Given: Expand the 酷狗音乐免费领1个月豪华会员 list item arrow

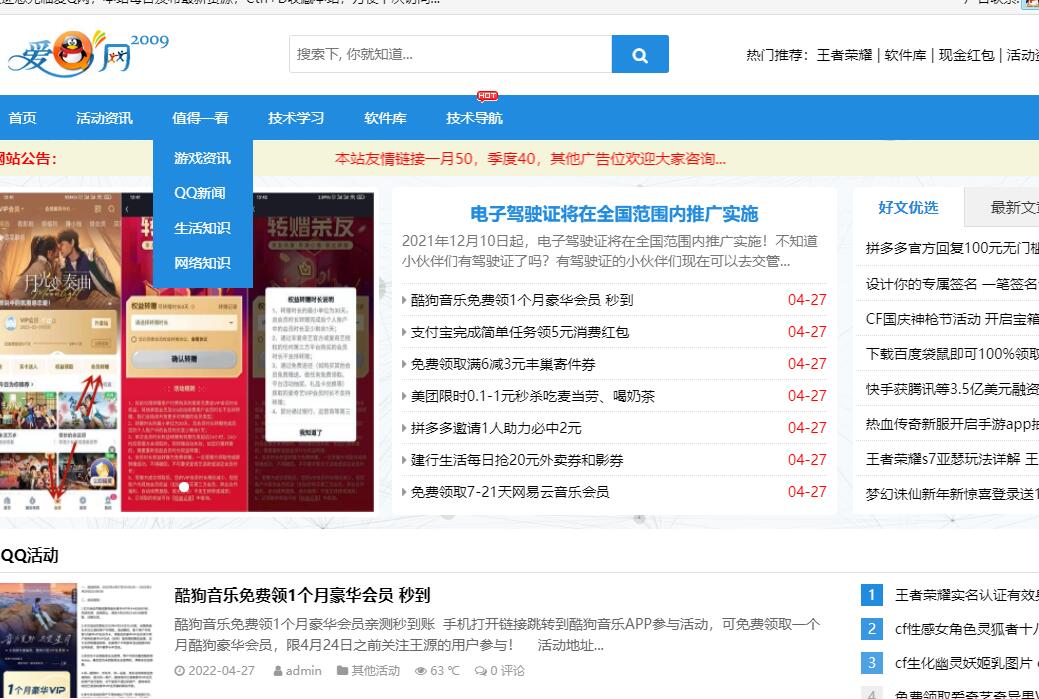Looking at the screenshot, I should pyautogui.click(x=404, y=300).
